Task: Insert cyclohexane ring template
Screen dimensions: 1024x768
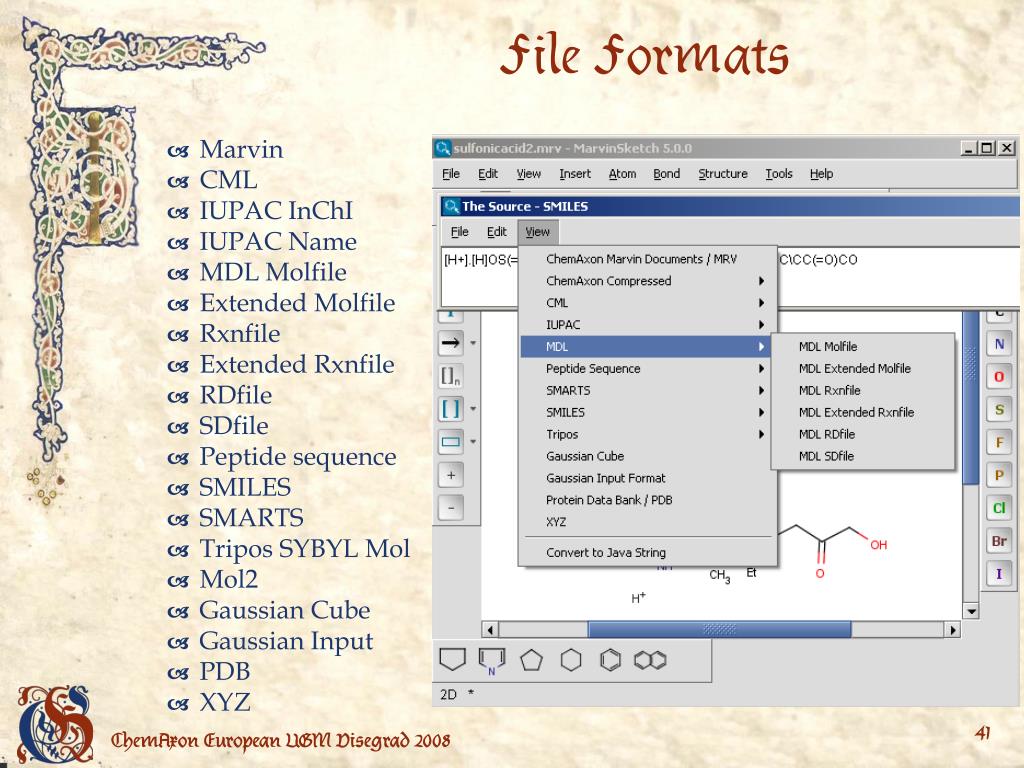Action: [571, 660]
